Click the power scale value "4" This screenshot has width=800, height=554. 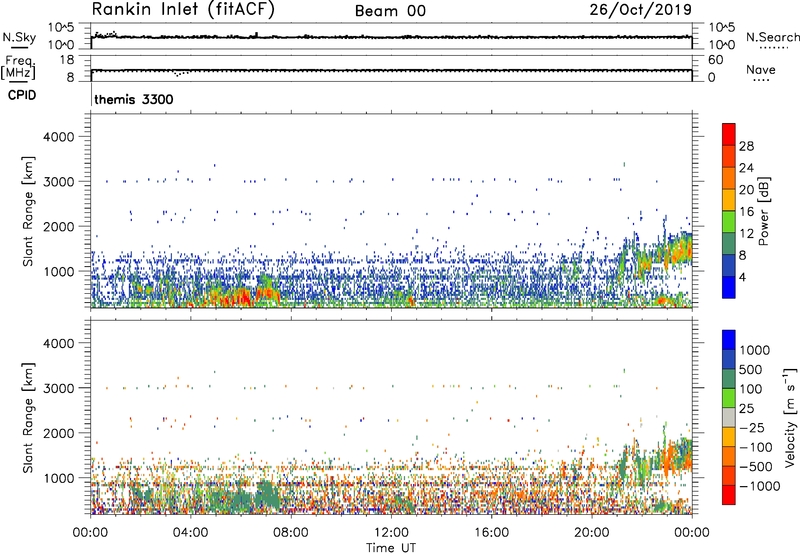point(743,278)
